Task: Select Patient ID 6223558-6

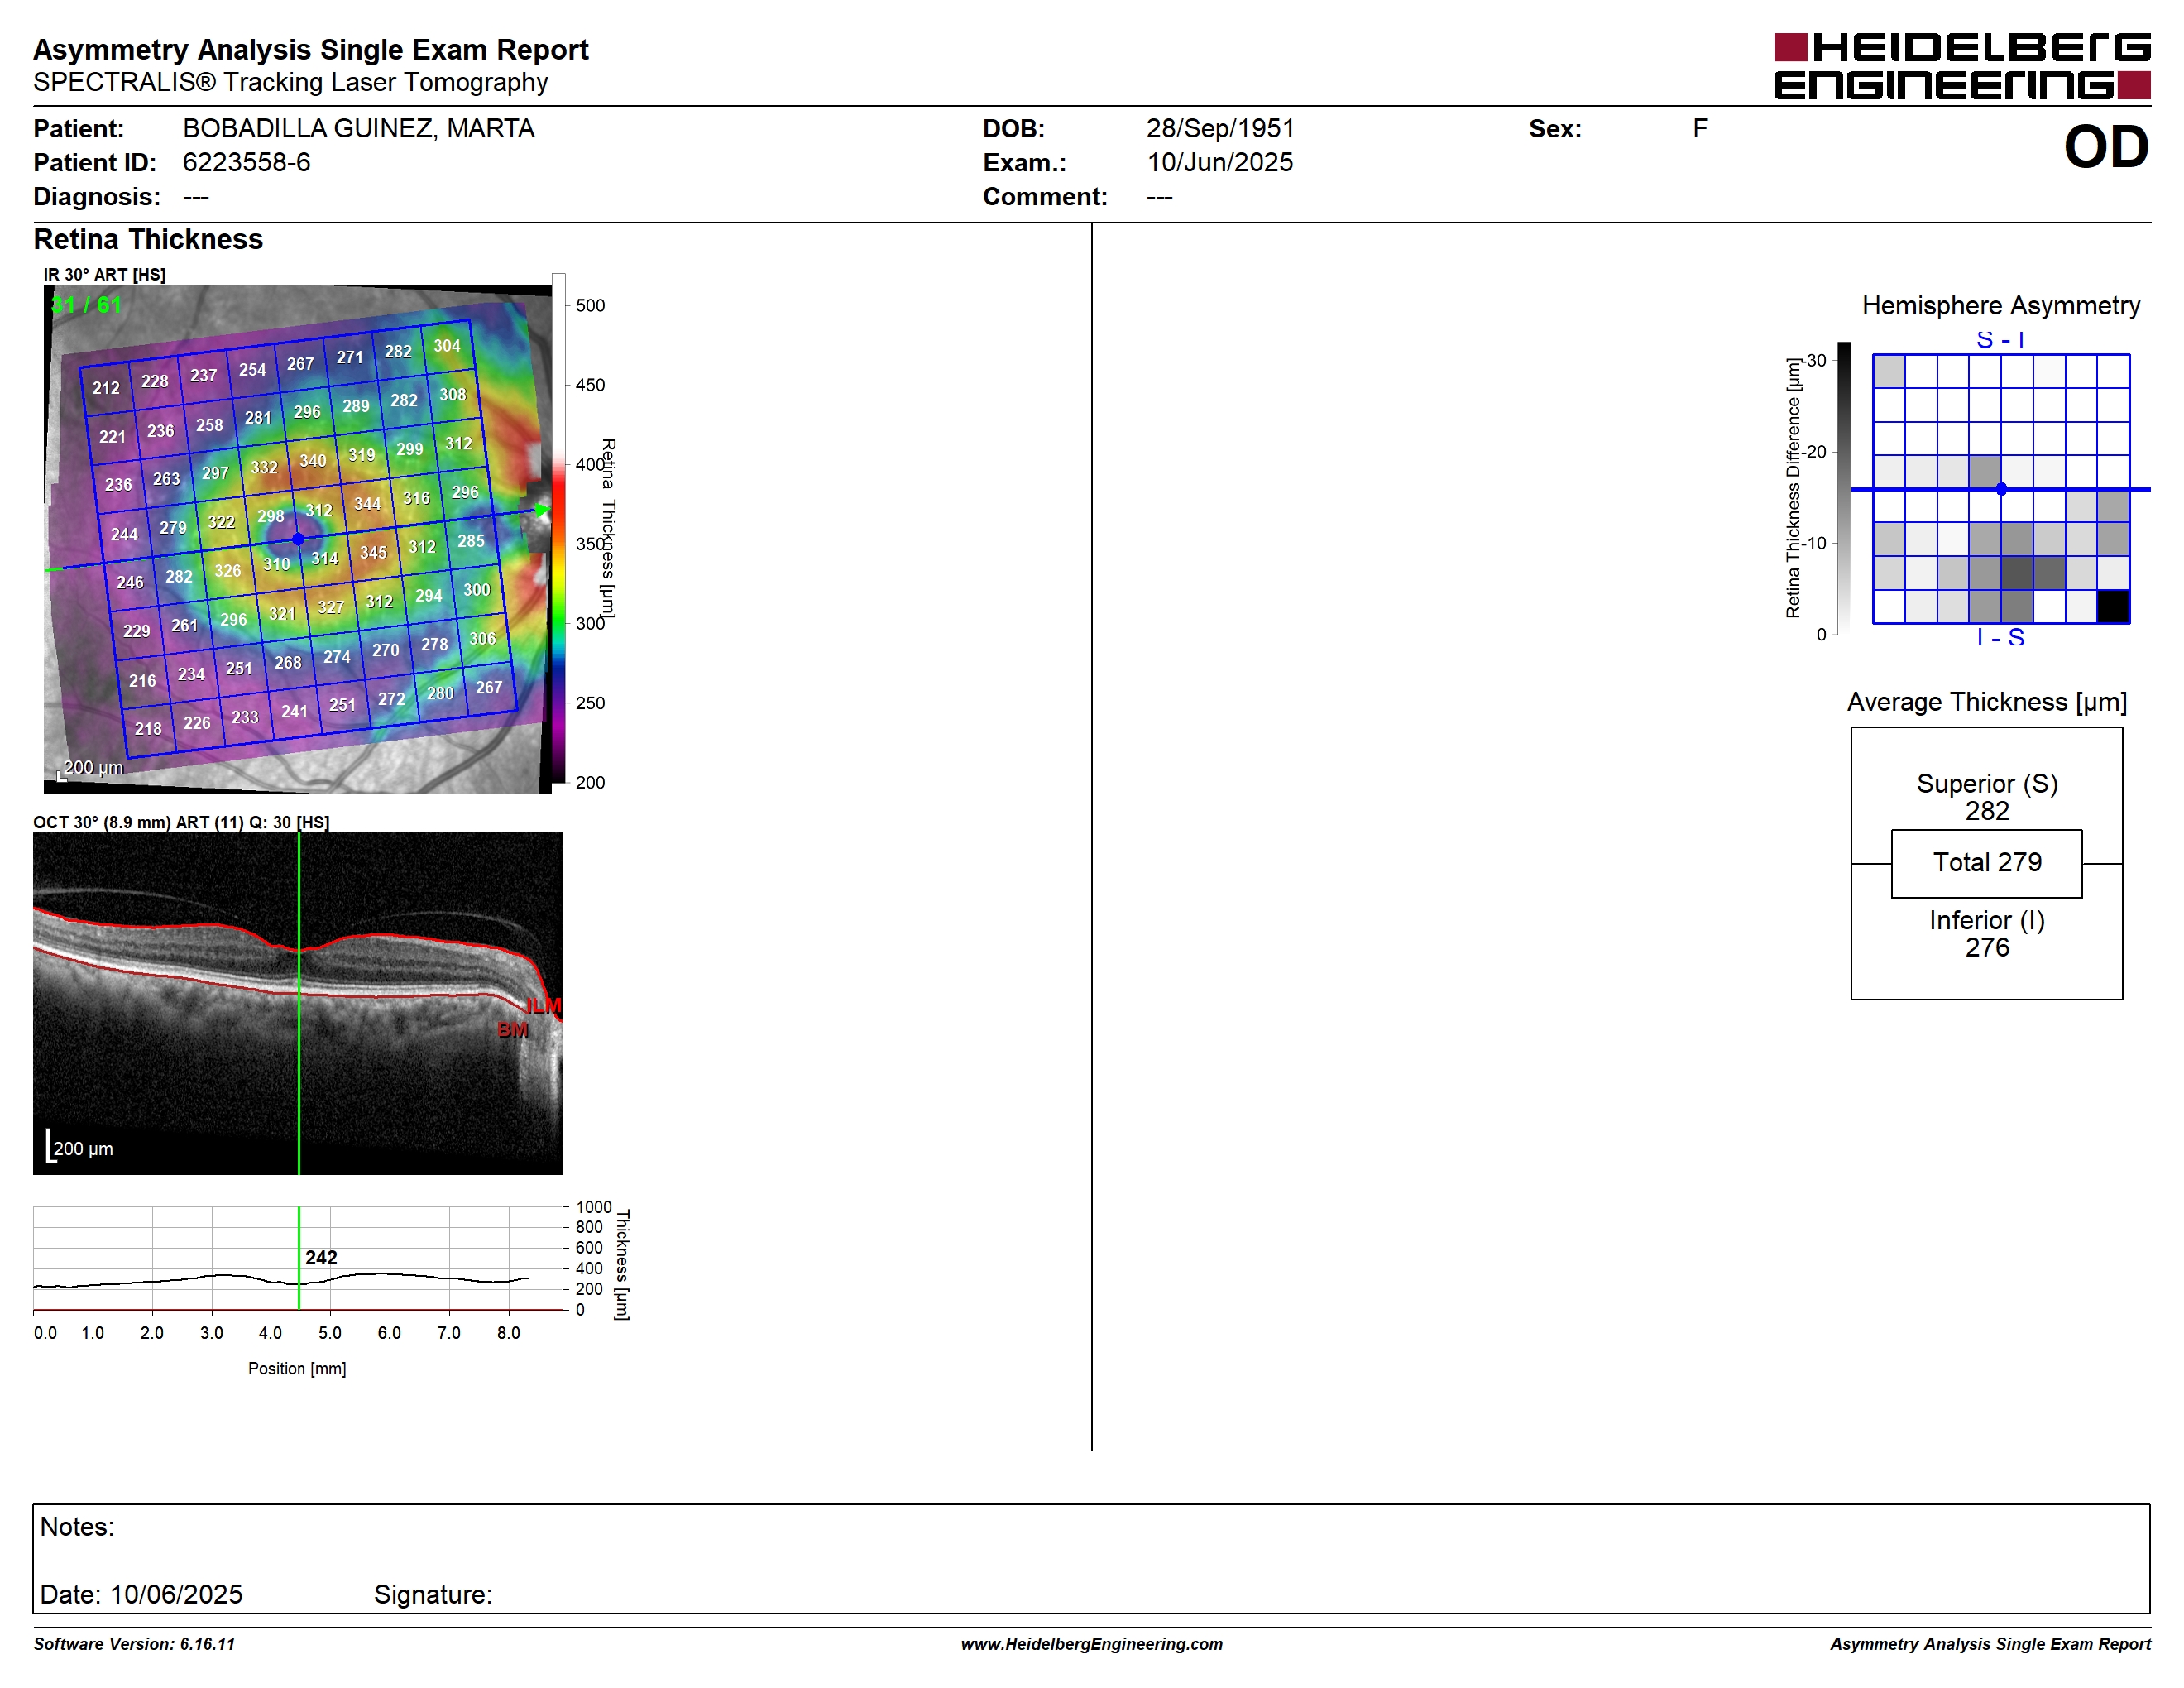Action: (x=246, y=163)
